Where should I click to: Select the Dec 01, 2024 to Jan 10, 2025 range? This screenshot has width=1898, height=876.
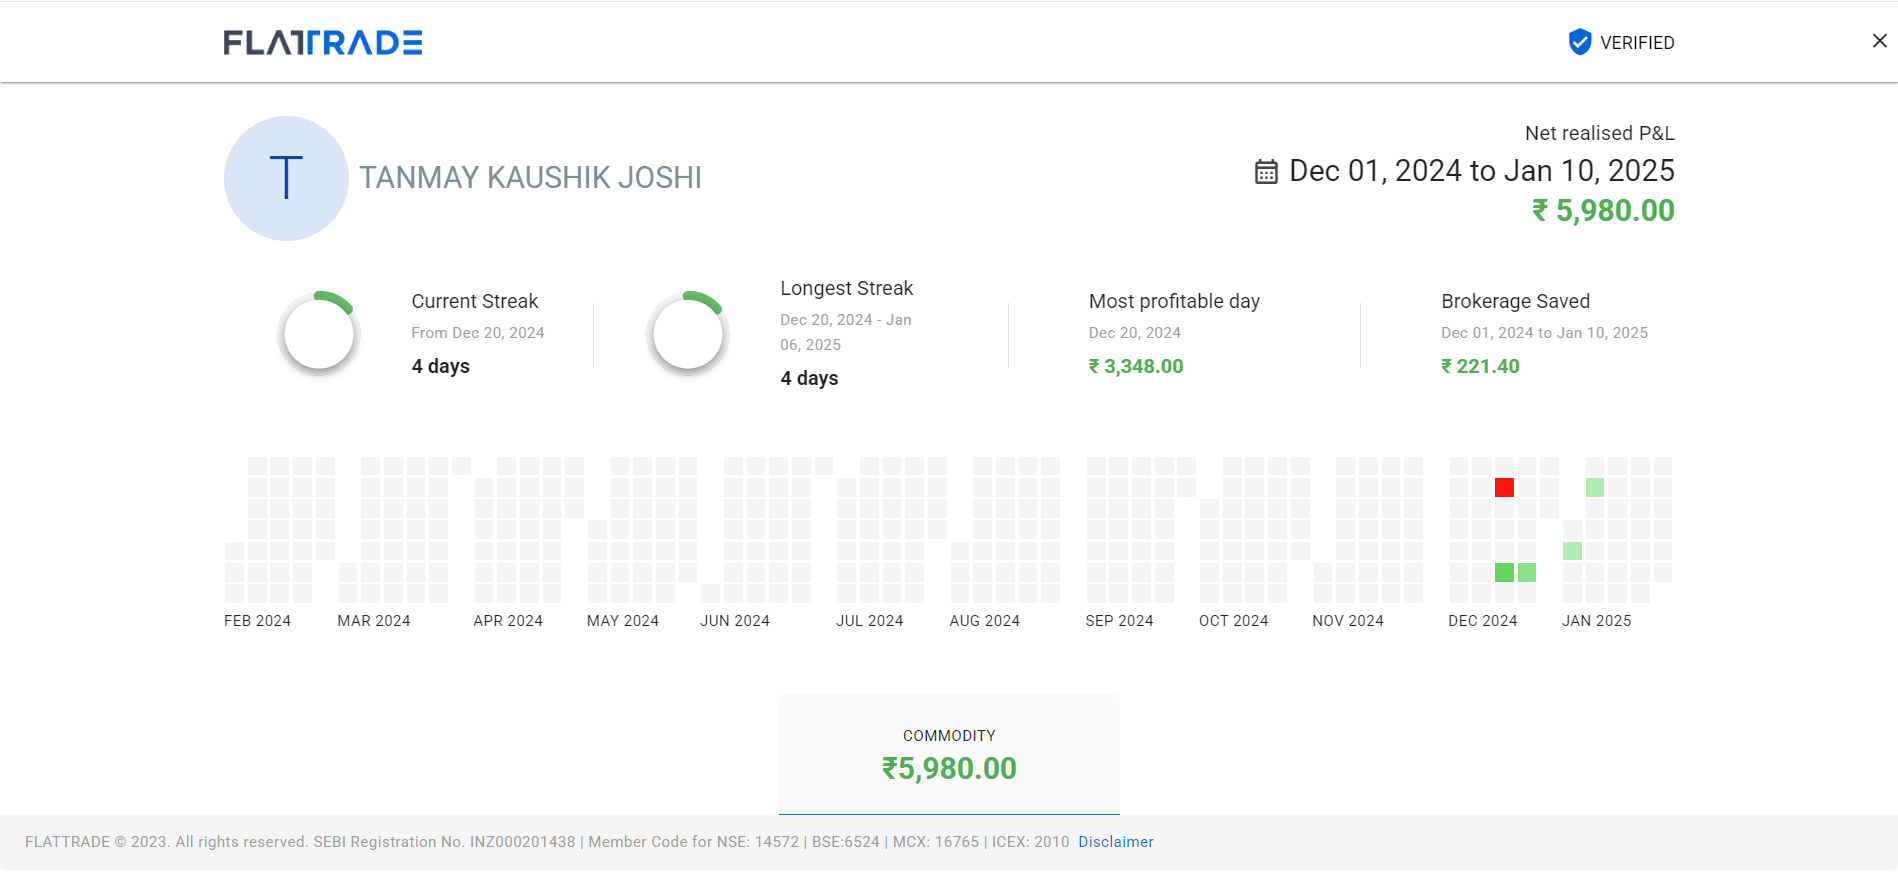[1481, 171]
